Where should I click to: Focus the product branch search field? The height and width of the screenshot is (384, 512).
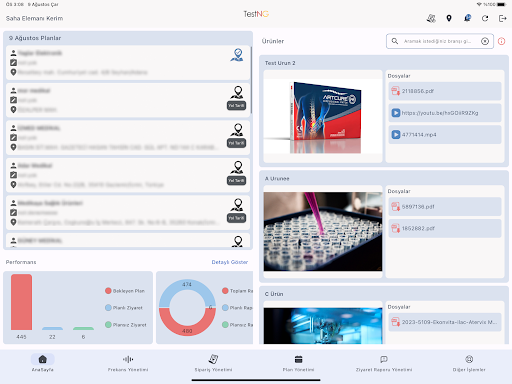[x=440, y=41]
